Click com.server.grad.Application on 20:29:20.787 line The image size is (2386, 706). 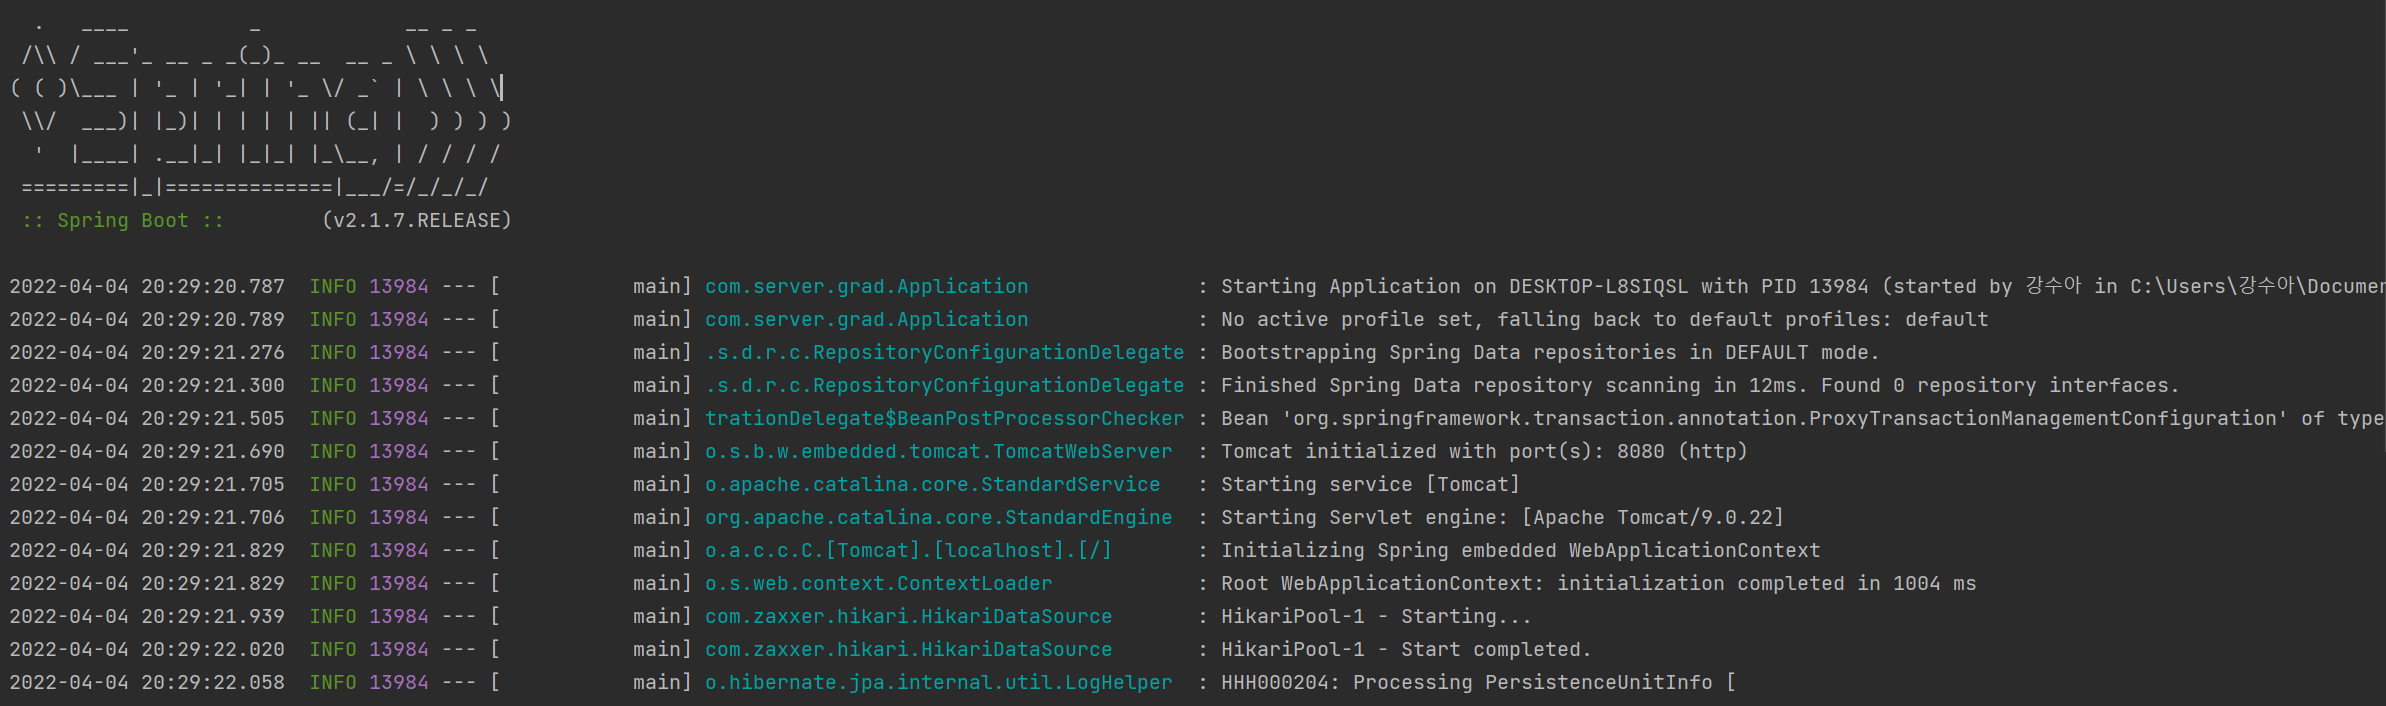click(867, 286)
